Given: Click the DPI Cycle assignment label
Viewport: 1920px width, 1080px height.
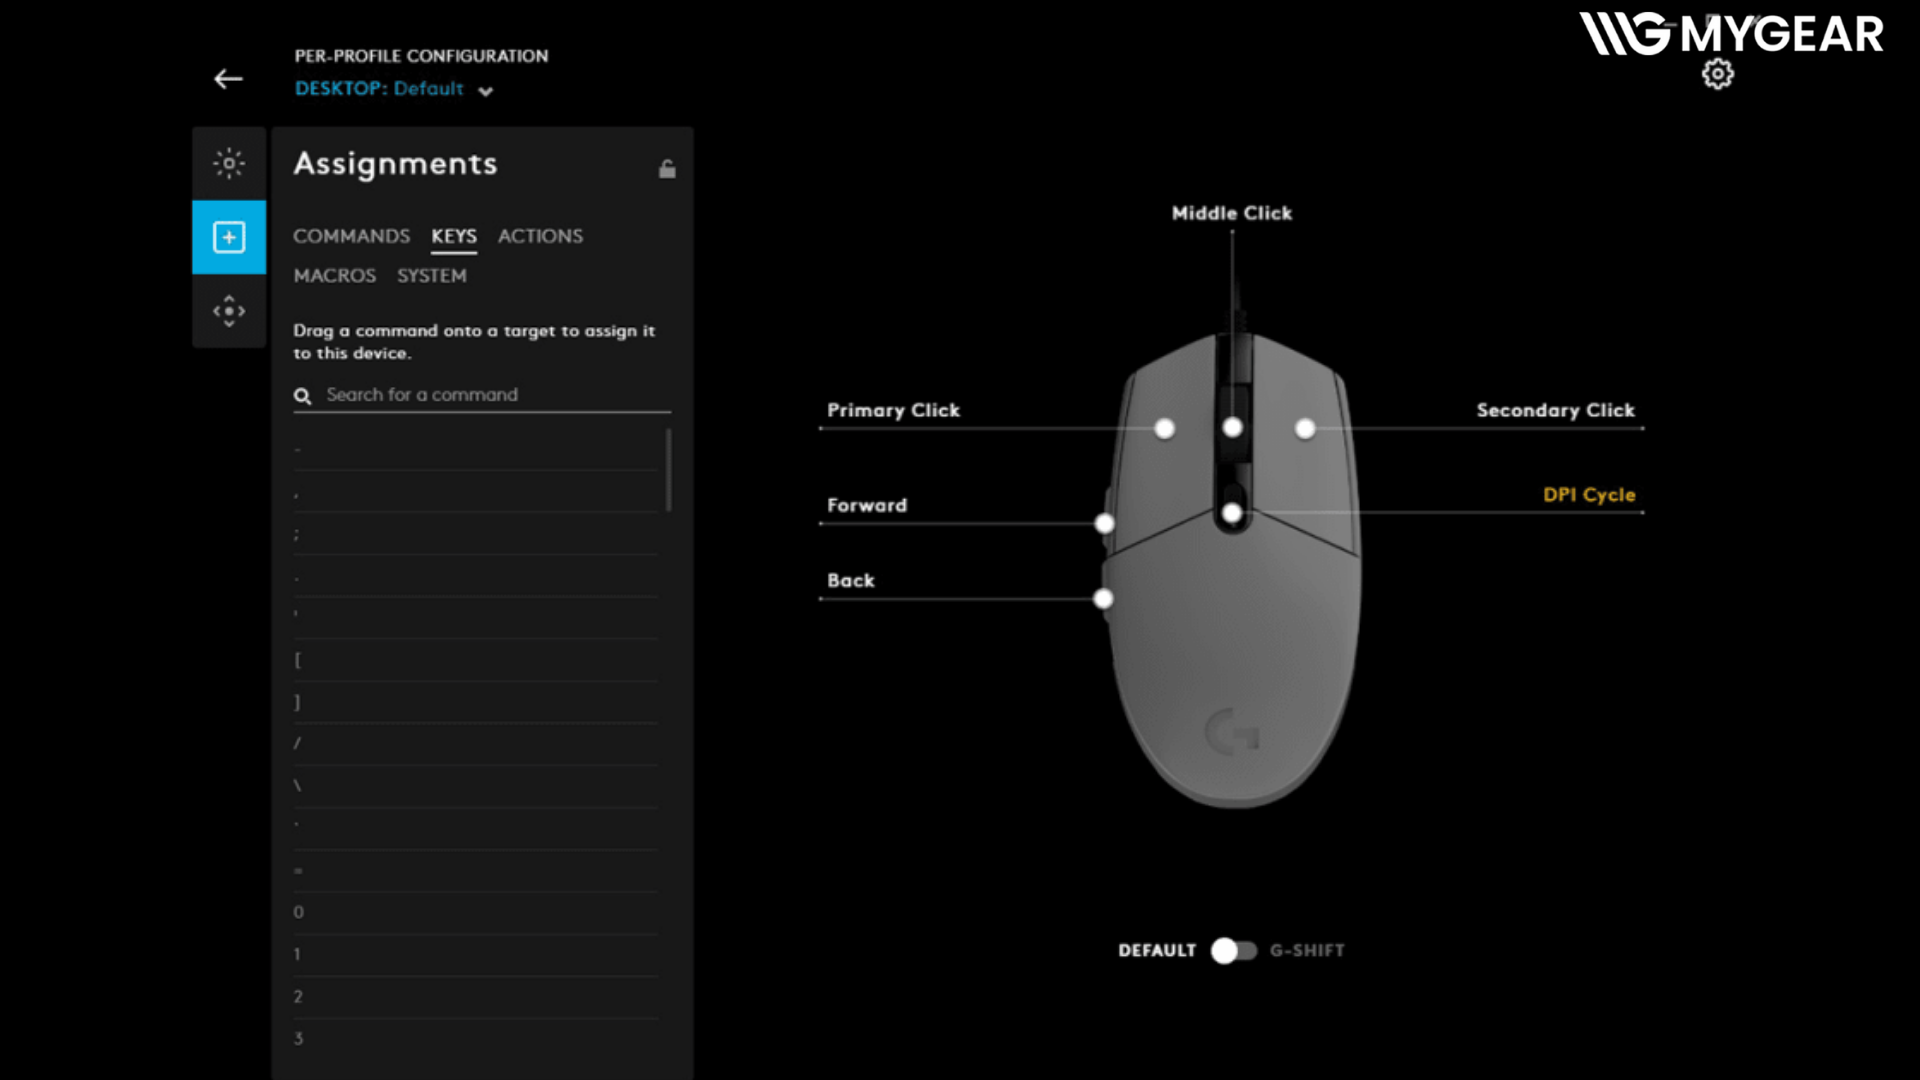Looking at the screenshot, I should pyautogui.click(x=1588, y=495).
